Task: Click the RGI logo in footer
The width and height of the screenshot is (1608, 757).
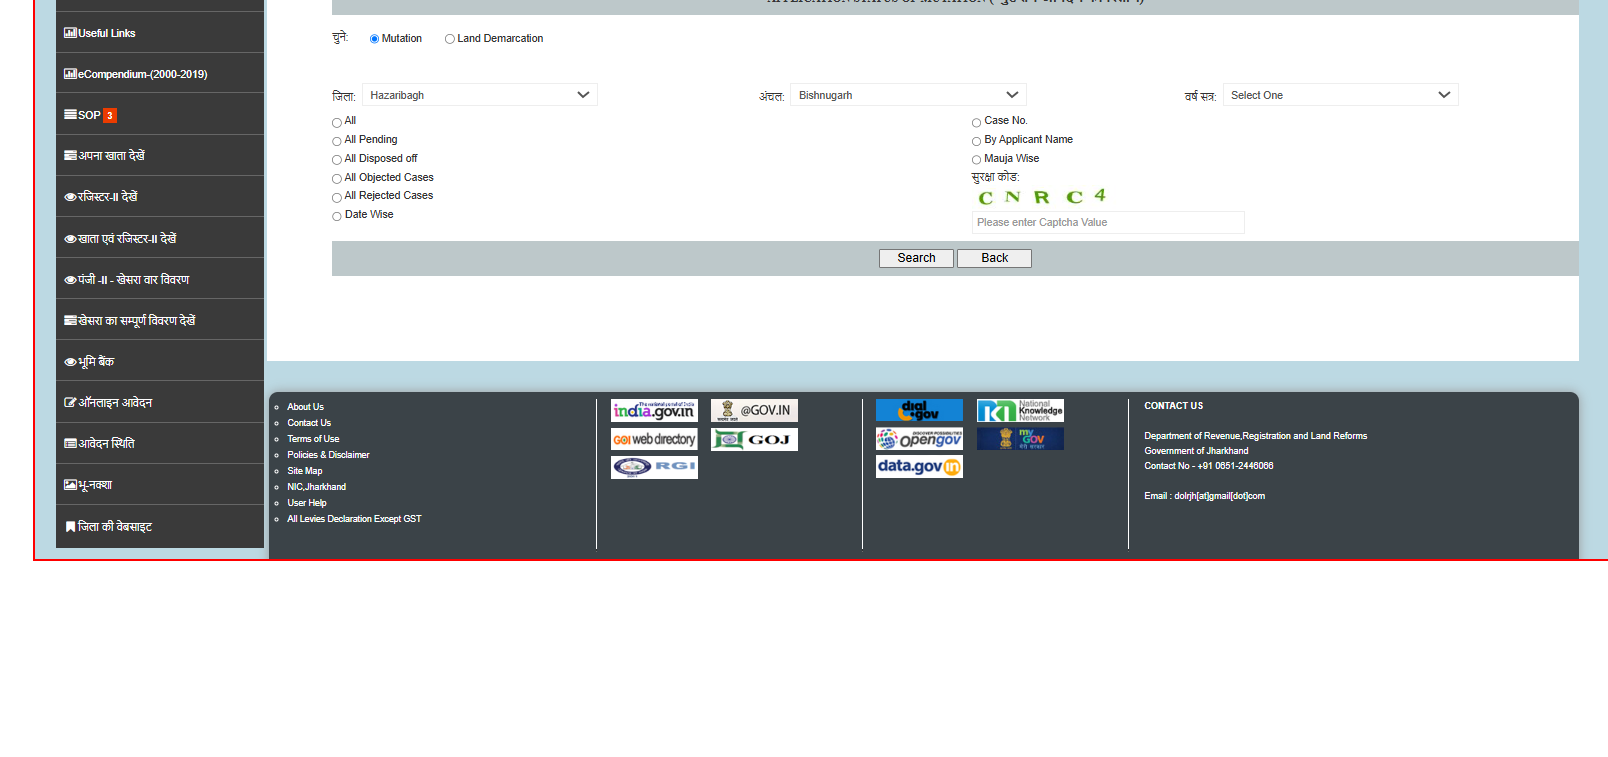Action: pos(654,467)
